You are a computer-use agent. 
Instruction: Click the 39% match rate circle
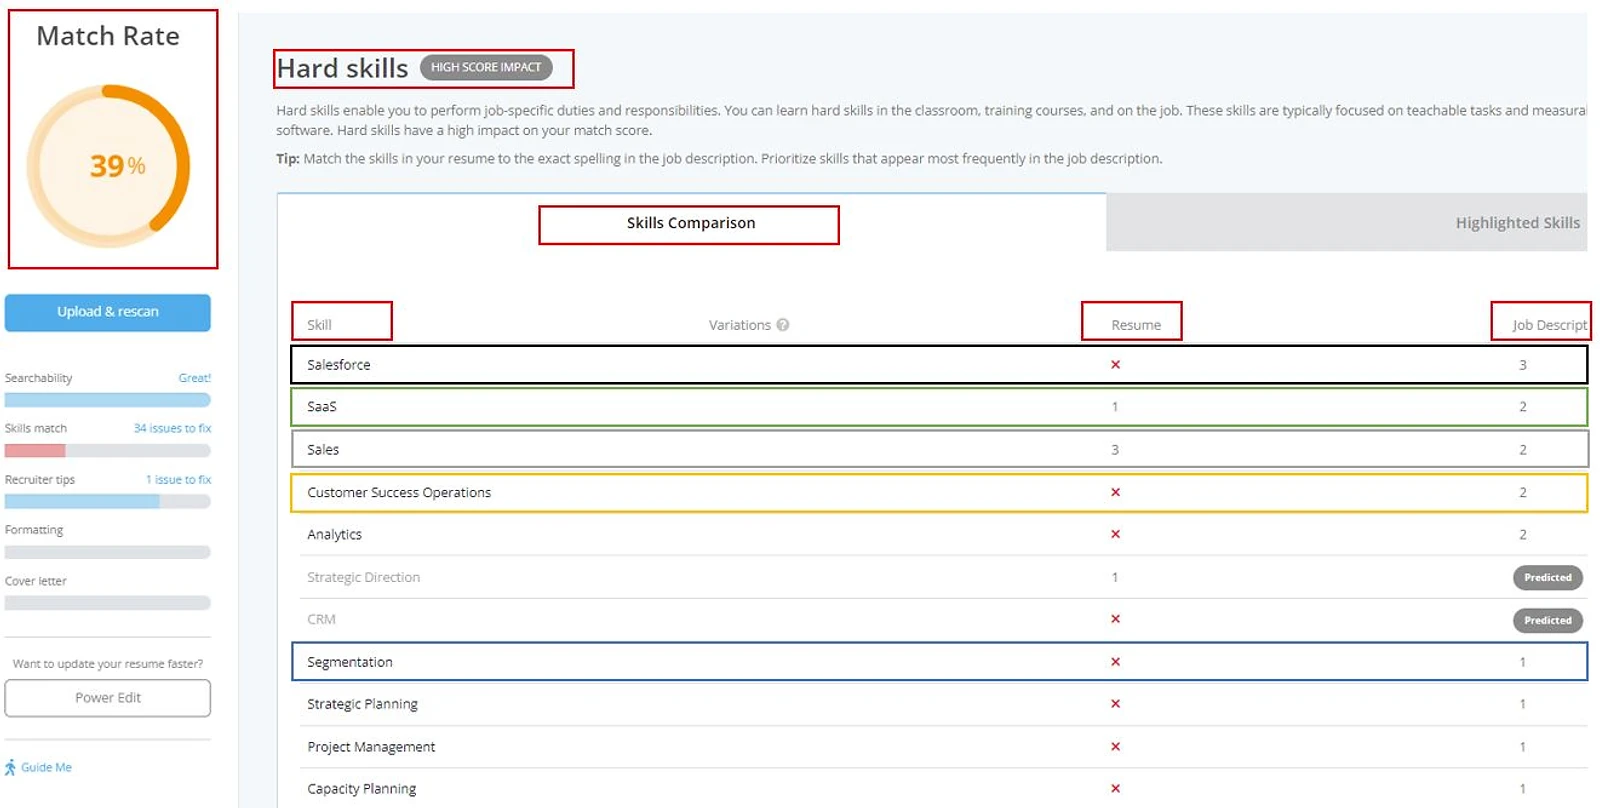click(x=108, y=166)
